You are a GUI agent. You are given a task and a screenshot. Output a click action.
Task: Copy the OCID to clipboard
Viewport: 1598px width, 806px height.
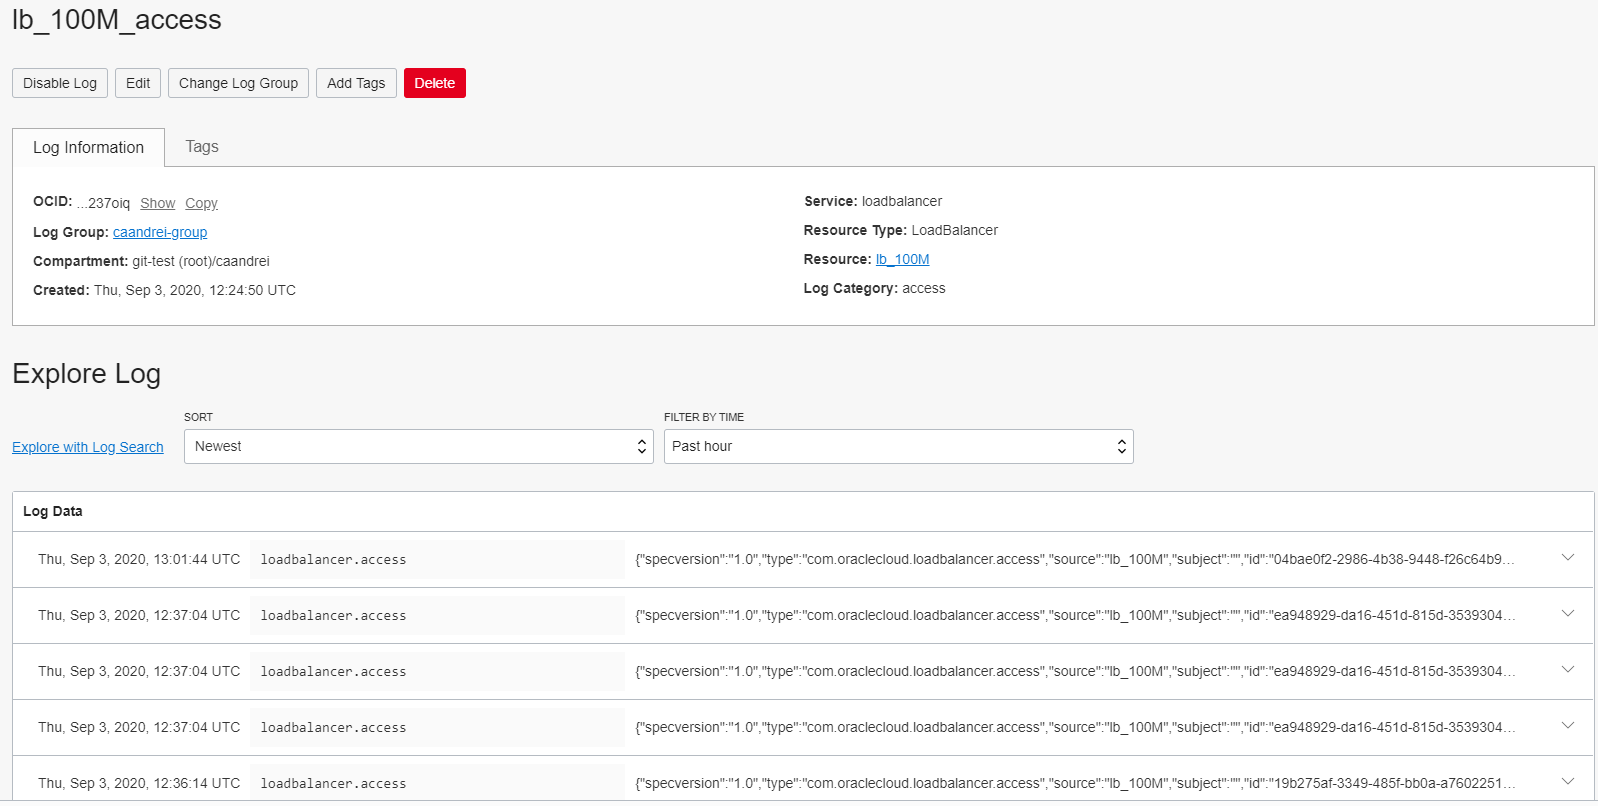coord(201,204)
